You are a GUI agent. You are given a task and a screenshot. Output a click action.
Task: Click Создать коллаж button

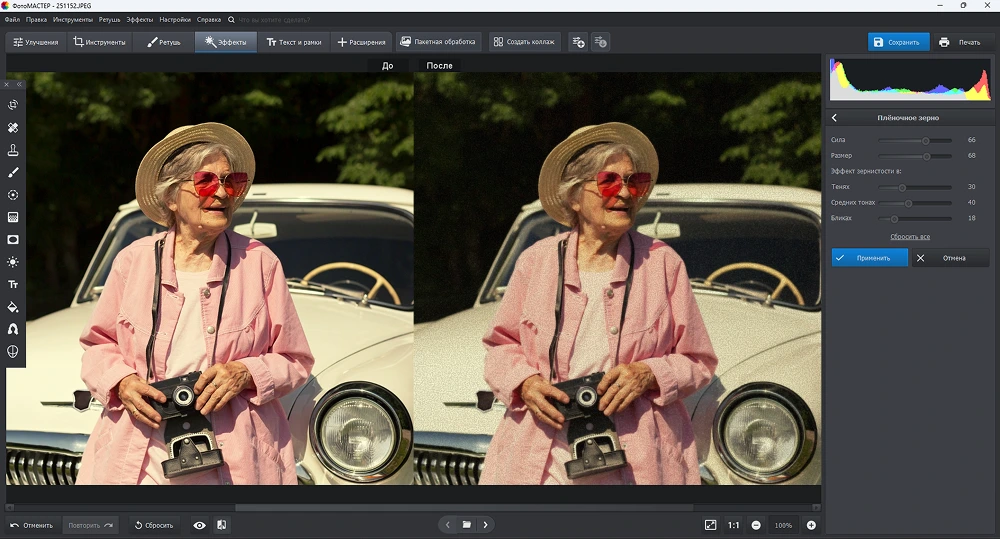tap(524, 42)
